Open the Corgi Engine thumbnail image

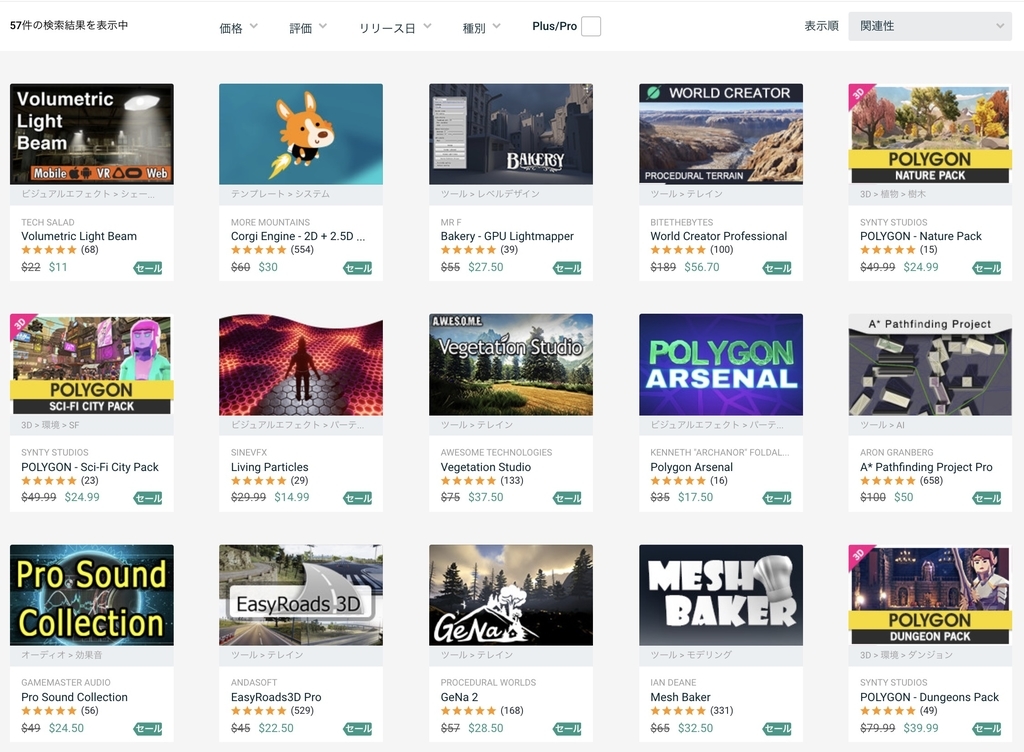[x=301, y=134]
